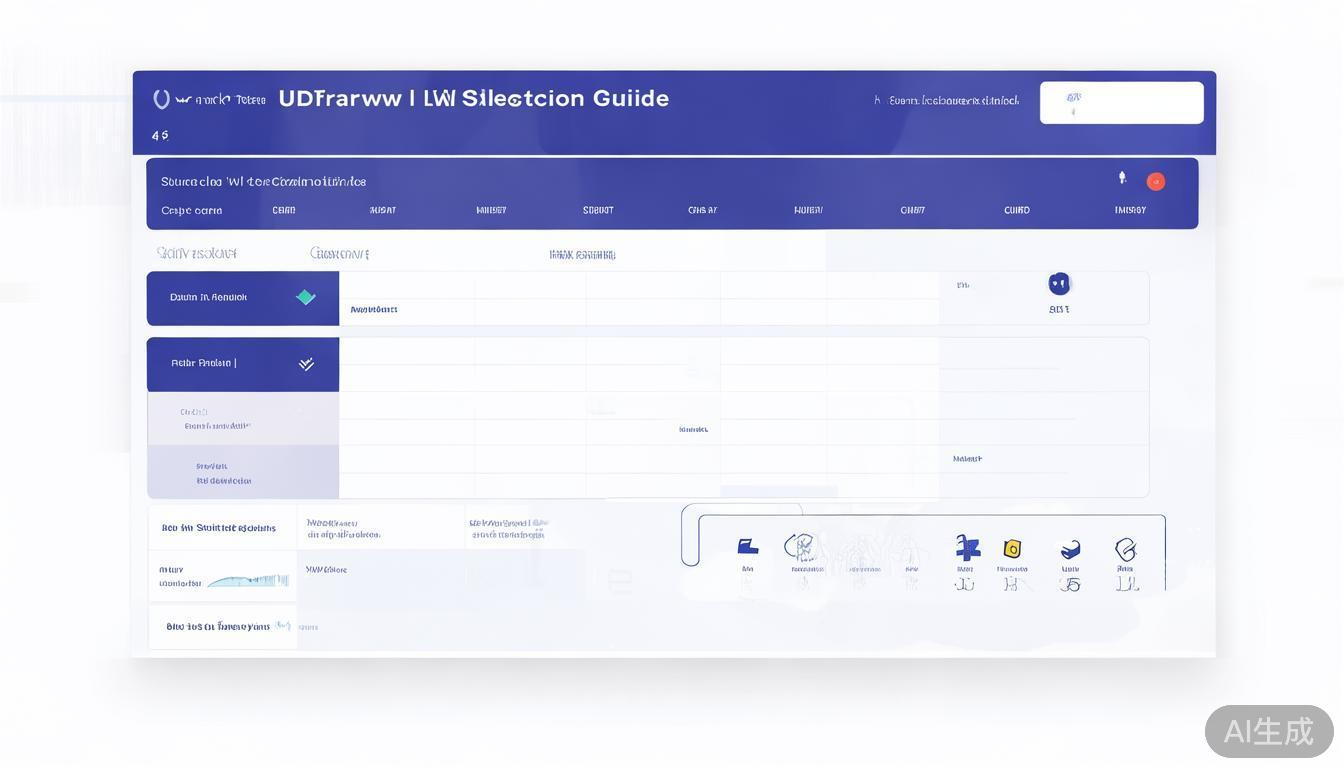1344x768 pixels.
Task: Click the circular logo icon in the header
Action: coord(161,99)
